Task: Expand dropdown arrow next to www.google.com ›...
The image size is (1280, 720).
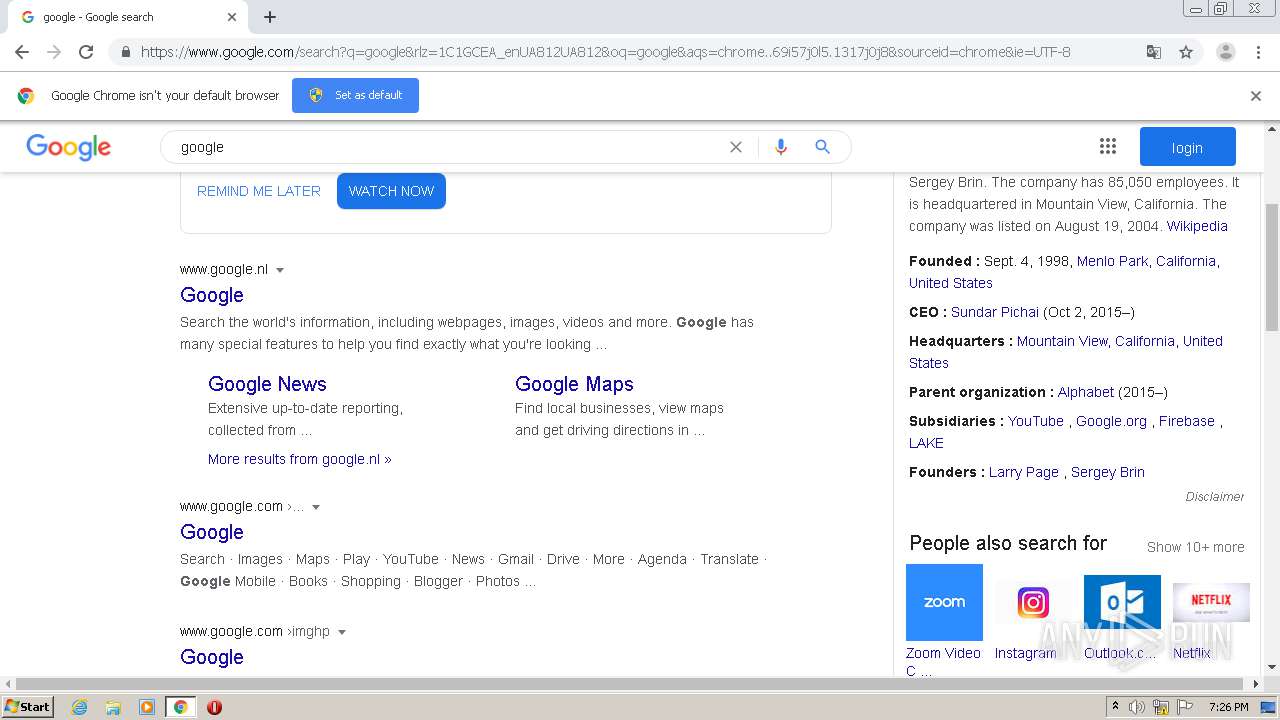Action: tap(316, 507)
